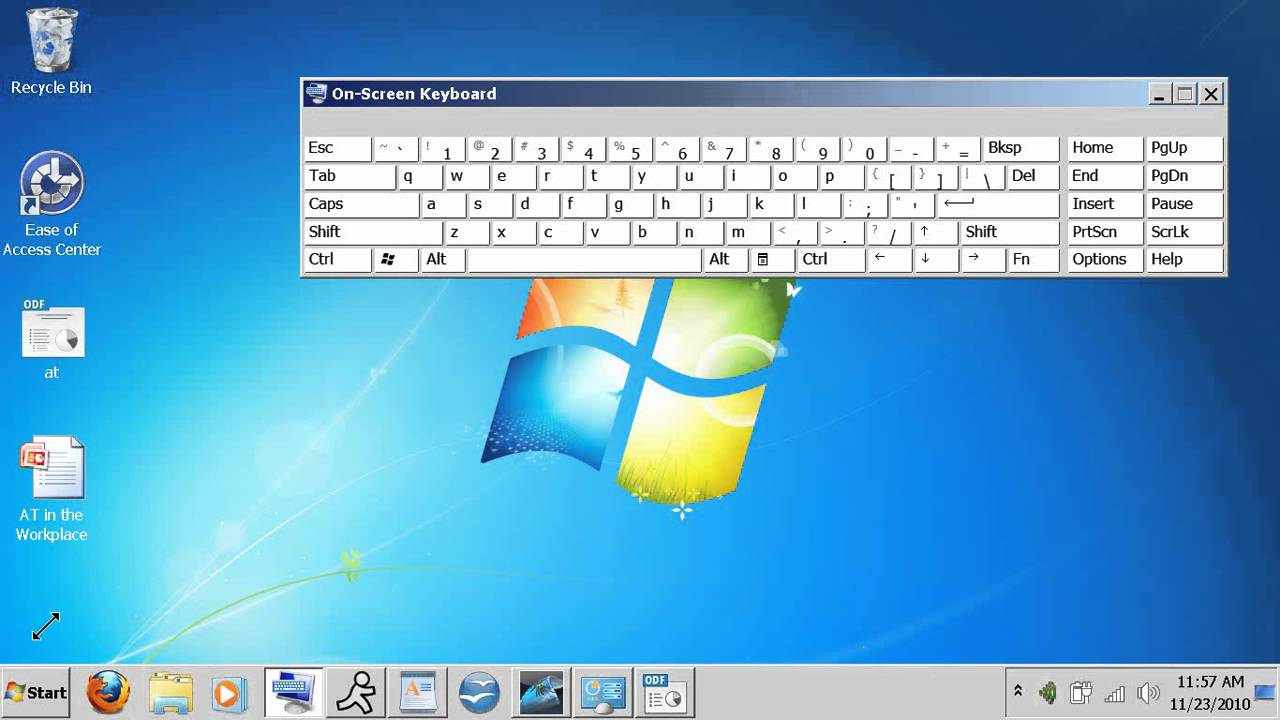Click the context menu key next to right Alt

(773, 260)
